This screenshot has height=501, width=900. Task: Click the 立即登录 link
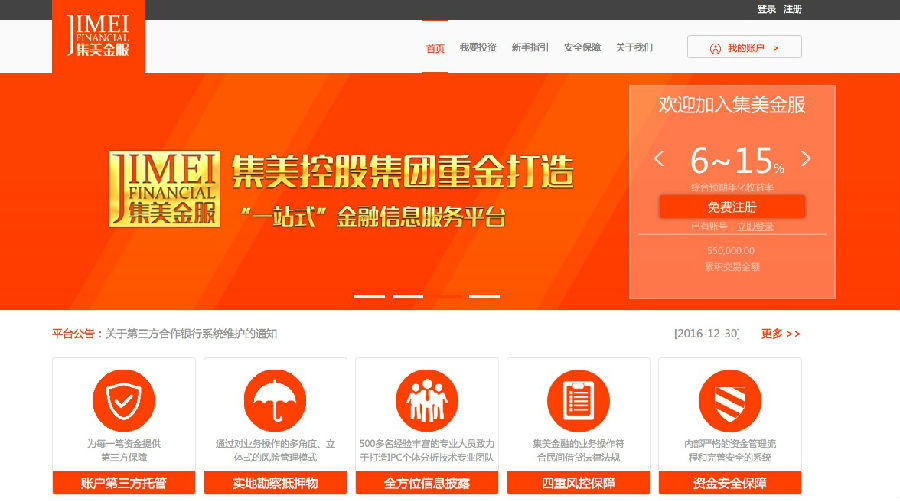point(755,227)
